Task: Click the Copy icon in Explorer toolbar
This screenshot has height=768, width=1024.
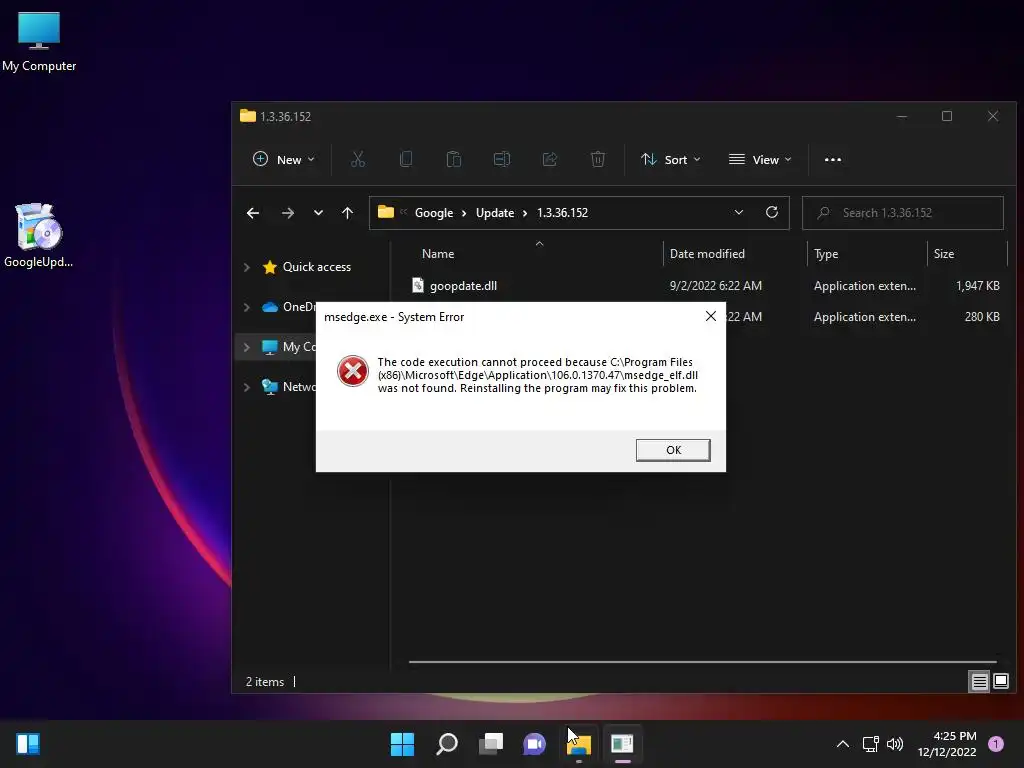Action: pyautogui.click(x=406, y=159)
